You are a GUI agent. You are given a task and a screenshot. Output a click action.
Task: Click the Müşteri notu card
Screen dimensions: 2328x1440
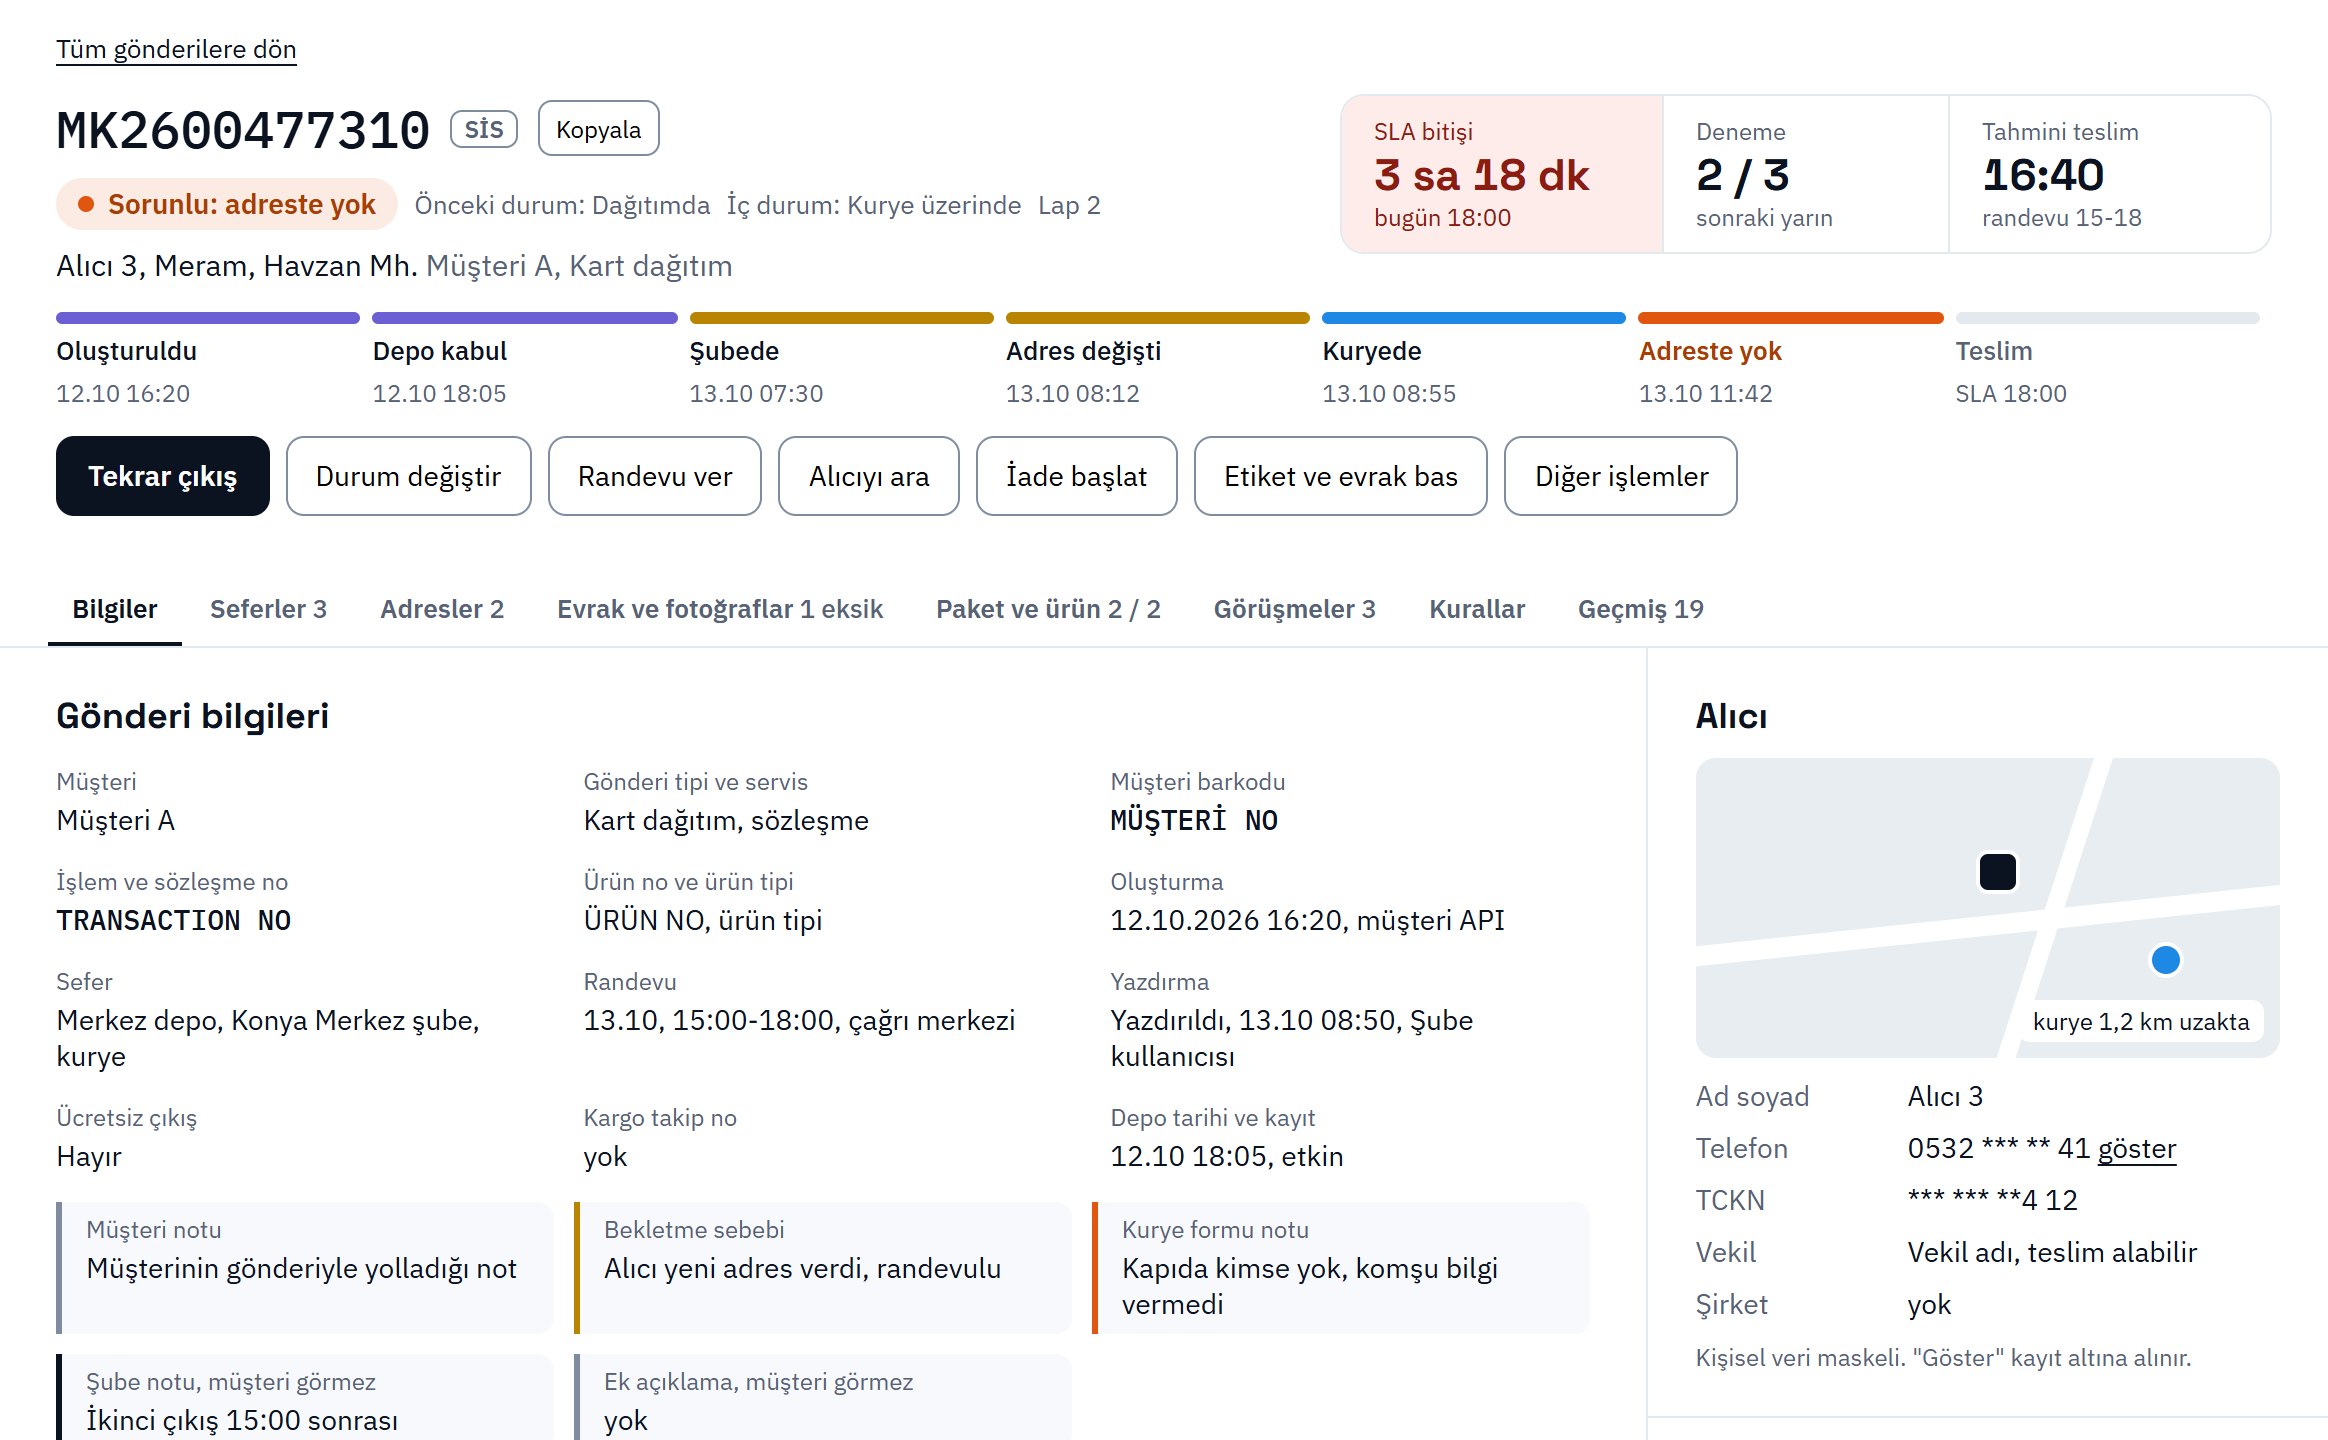(x=305, y=1268)
